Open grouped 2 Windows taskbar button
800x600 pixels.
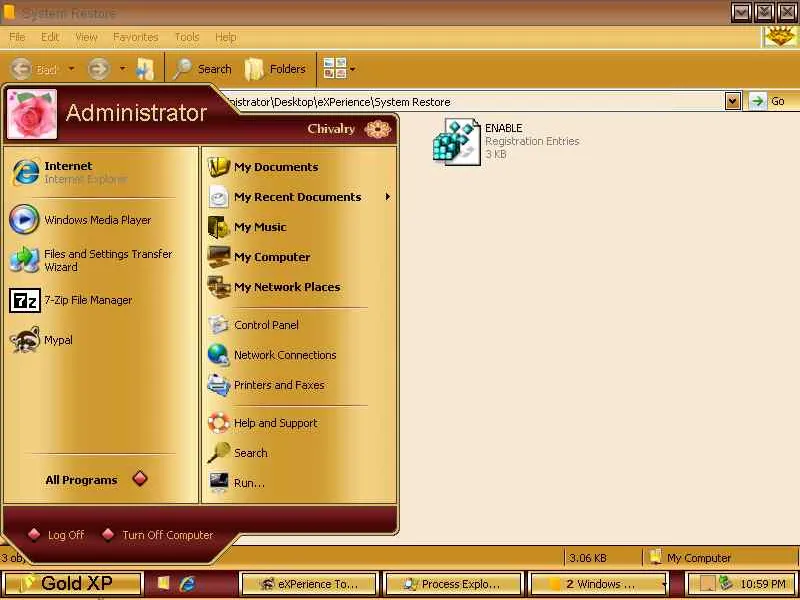[599, 584]
